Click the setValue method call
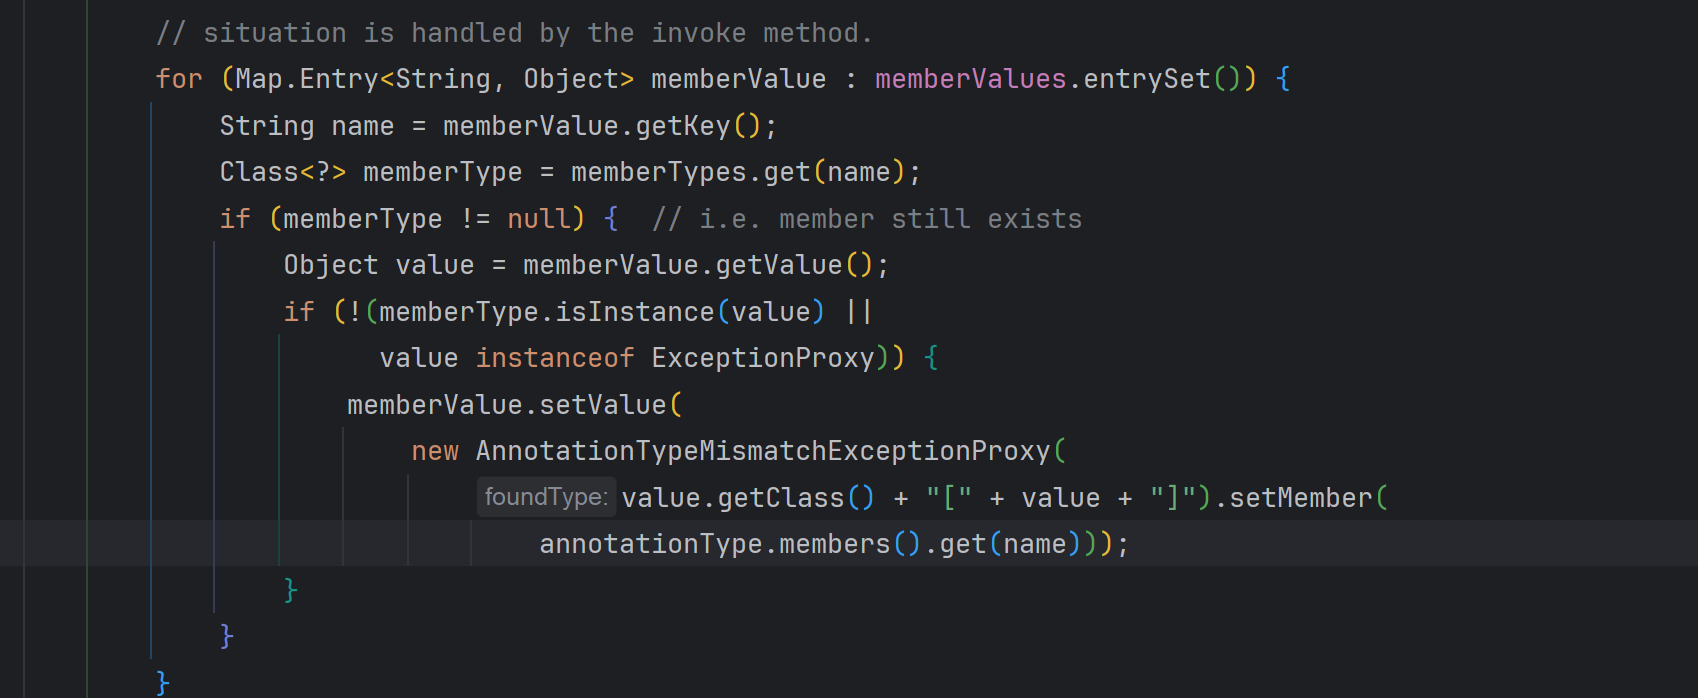The height and width of the screenshot is (698, 1698). (x=602, y=405)
